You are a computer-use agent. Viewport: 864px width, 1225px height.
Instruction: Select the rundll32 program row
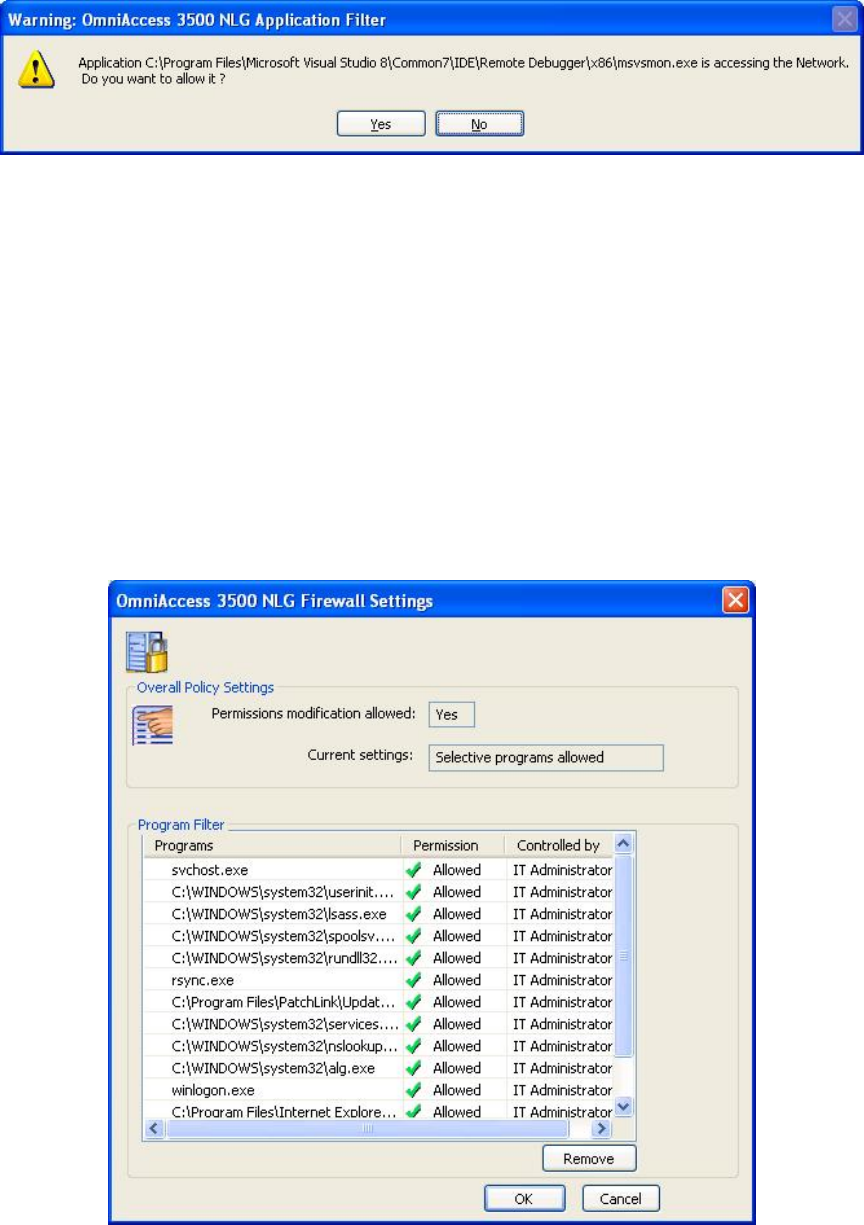[x=378, y=958]
